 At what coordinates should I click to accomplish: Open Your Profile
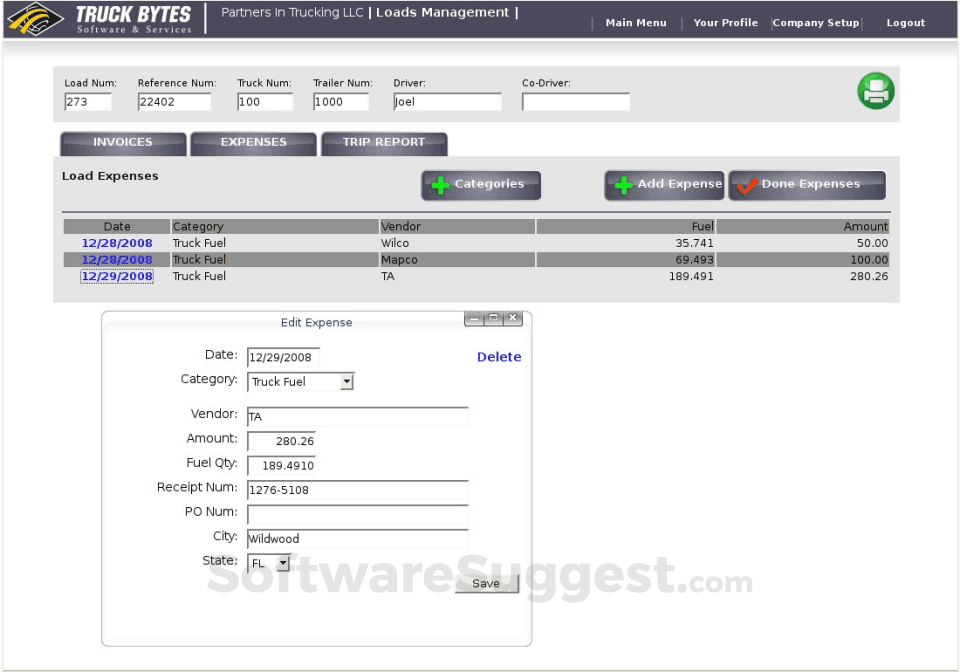point(725,21)
